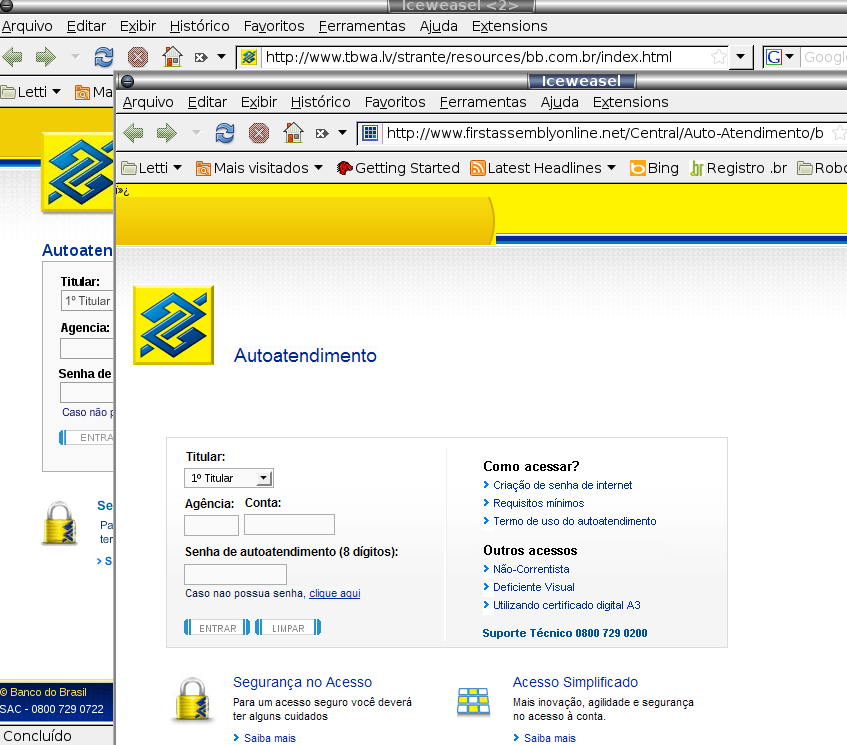Click Banco do Brasil logo in front window

173,325
